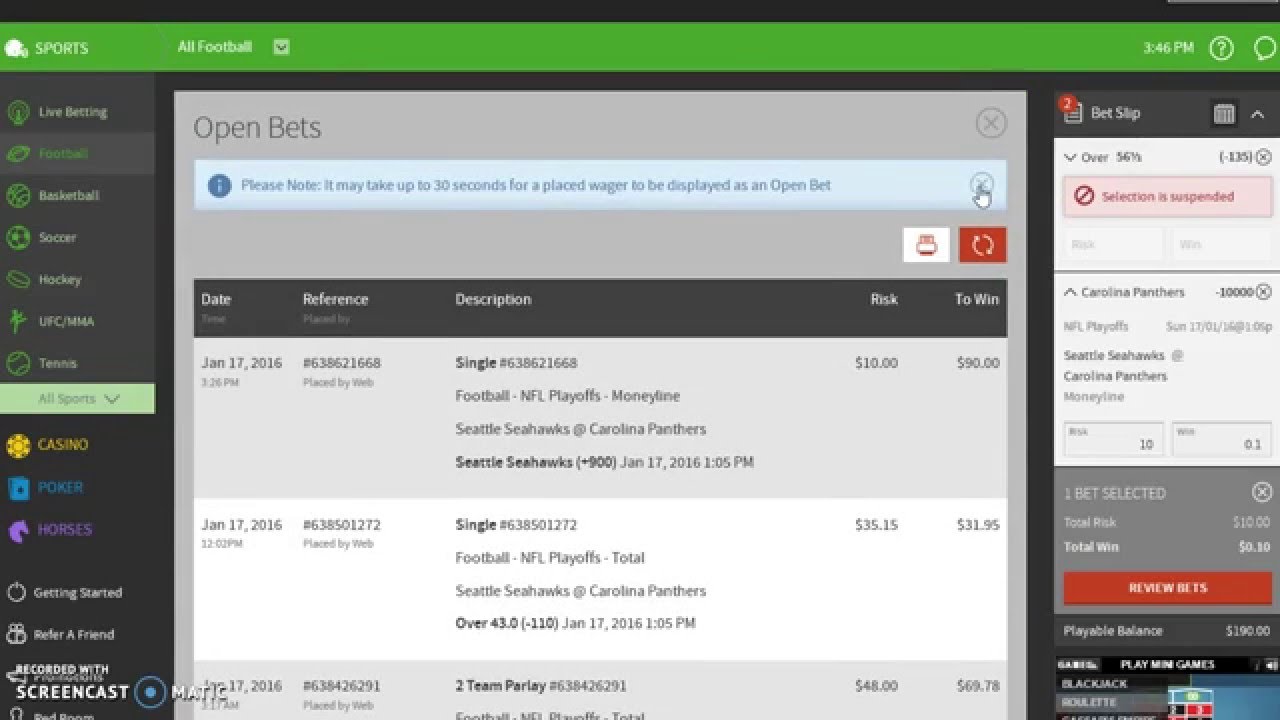The image size is (1280, 720).
Task: Close the Open Bets dialog
Action: pyautogui.click(x=991, y=123)
